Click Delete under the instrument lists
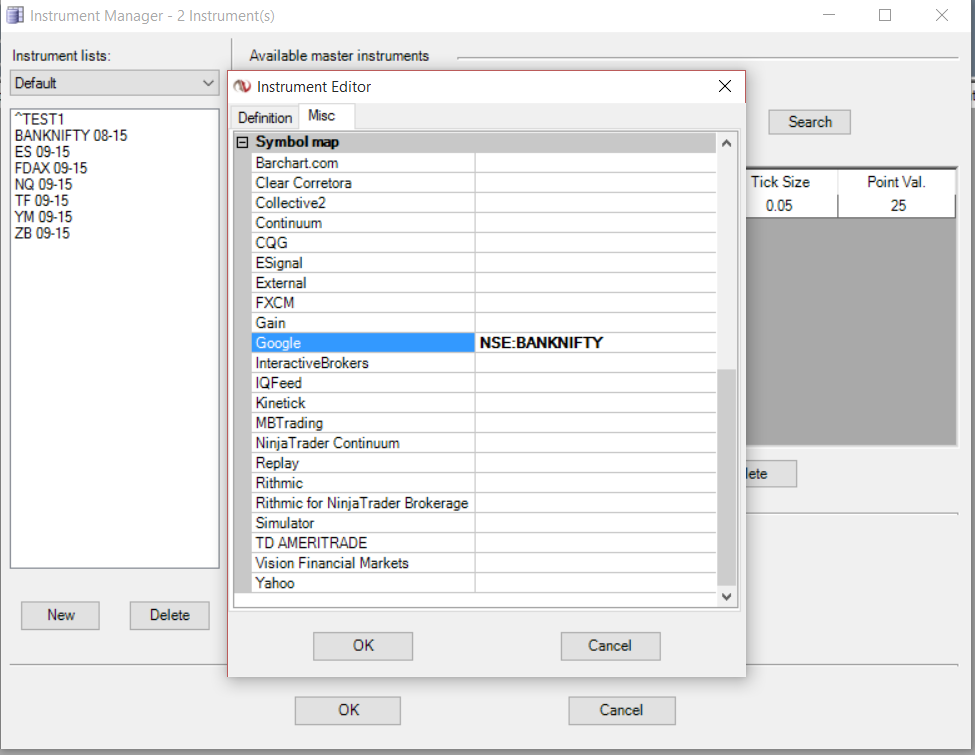This screenshot has height=755, width=975. [170, 615]
